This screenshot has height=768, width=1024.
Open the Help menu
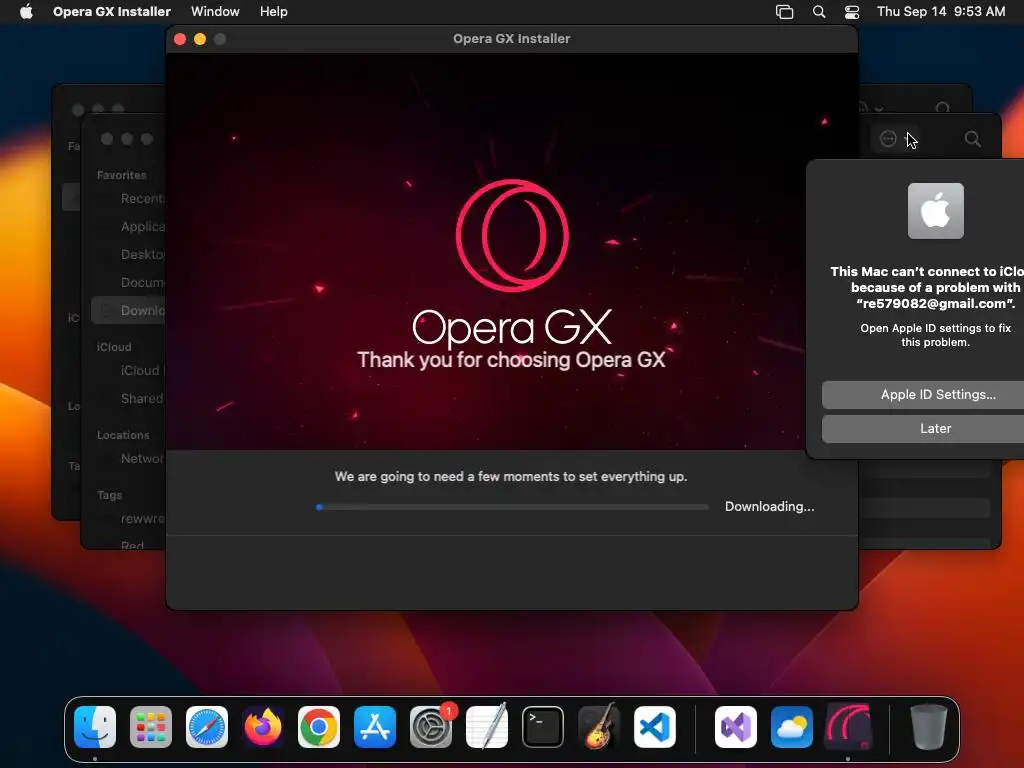tap(274, 12)
